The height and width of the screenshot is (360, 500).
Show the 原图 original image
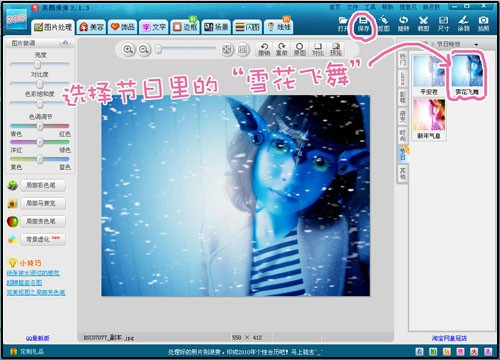299,49
